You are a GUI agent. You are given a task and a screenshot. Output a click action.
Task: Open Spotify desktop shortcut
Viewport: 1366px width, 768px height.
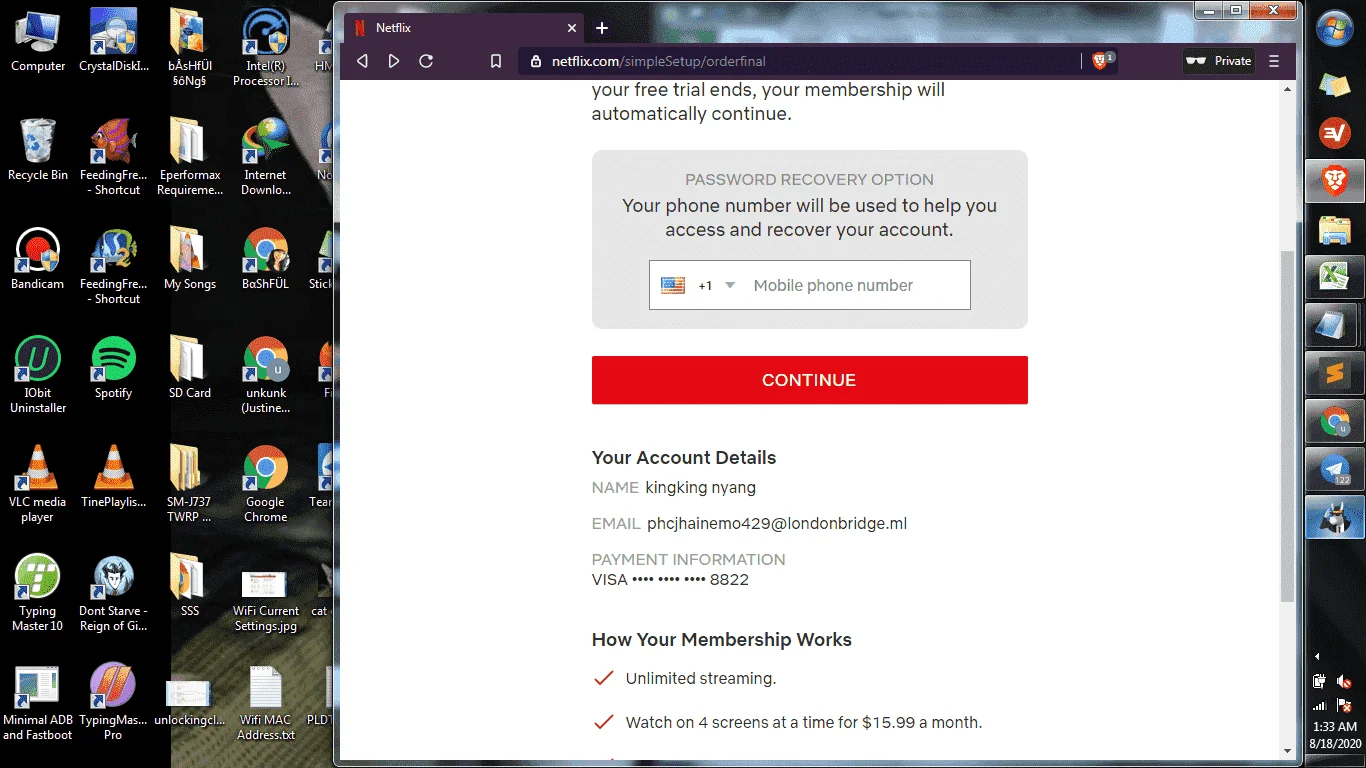[114, 367]
